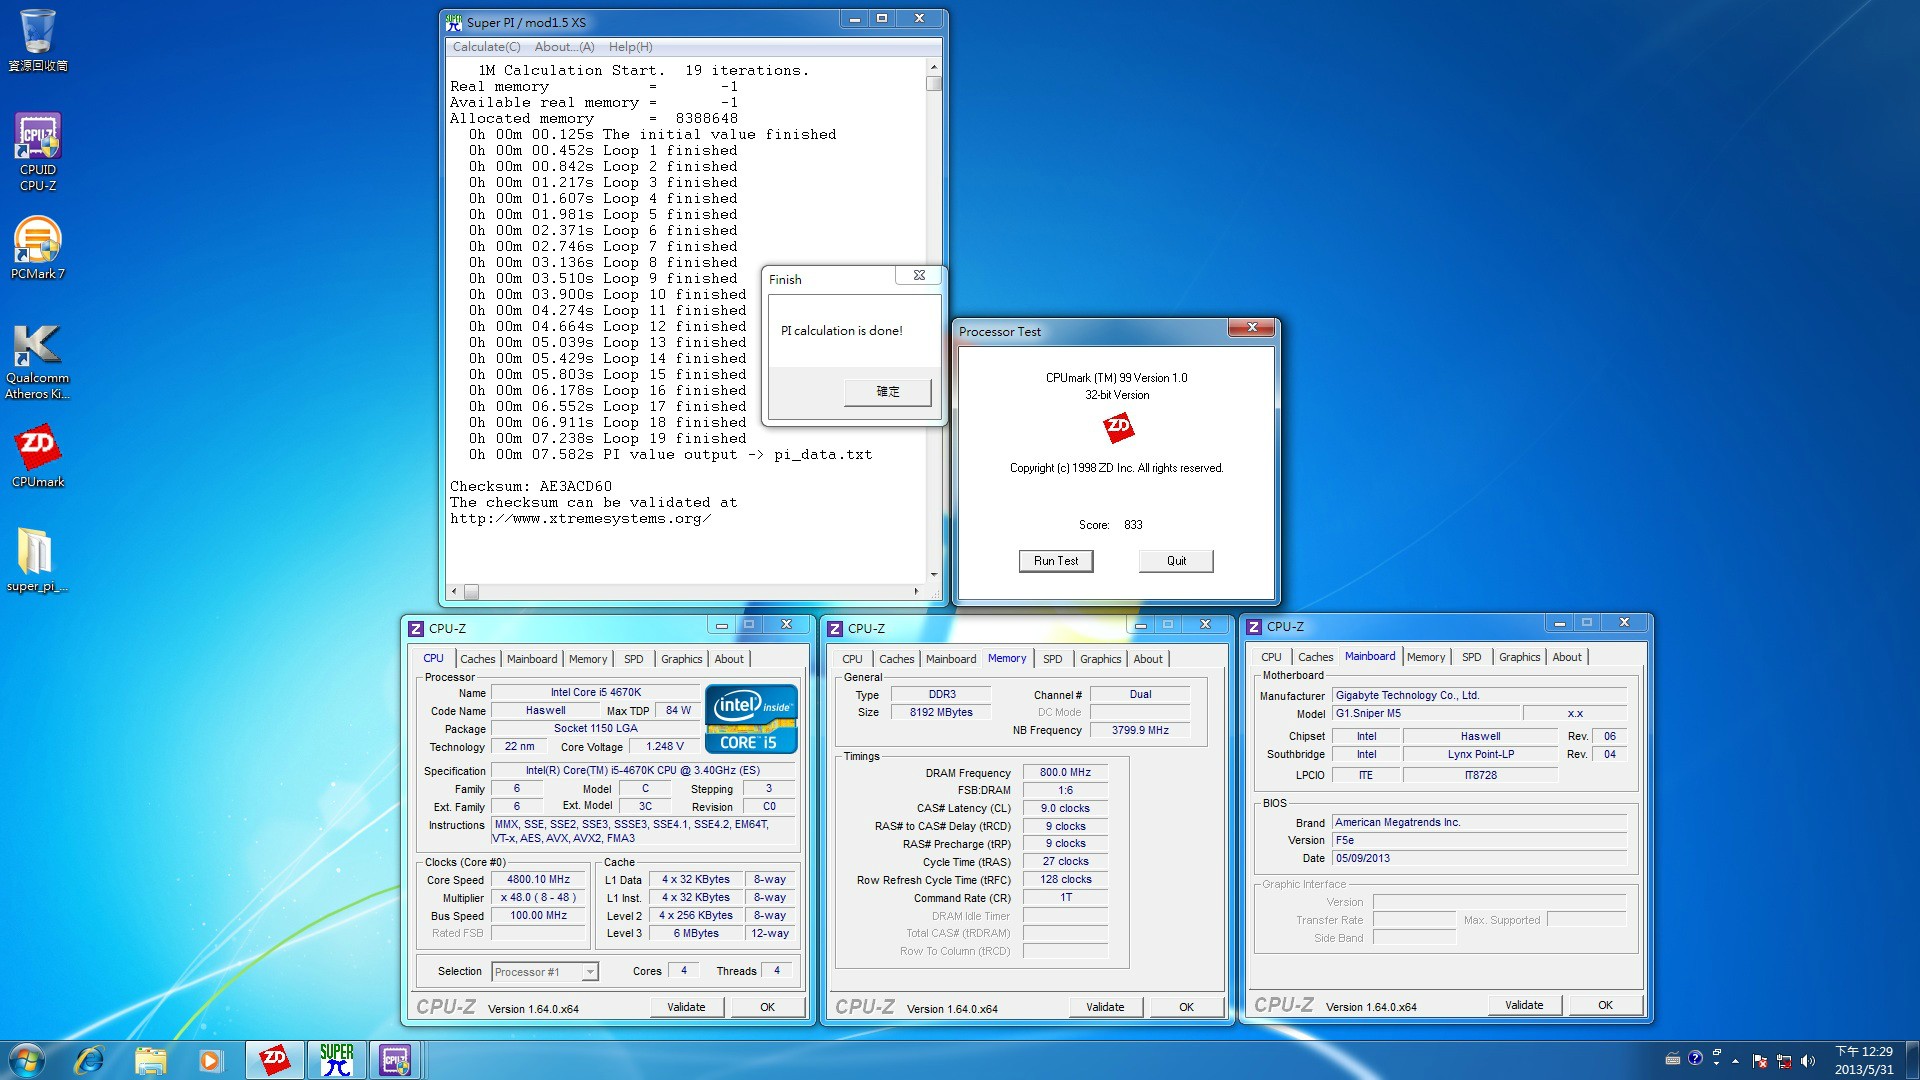
Task: Switch to CPU-Z taskbar button
Action: [x=396, y=1060]
